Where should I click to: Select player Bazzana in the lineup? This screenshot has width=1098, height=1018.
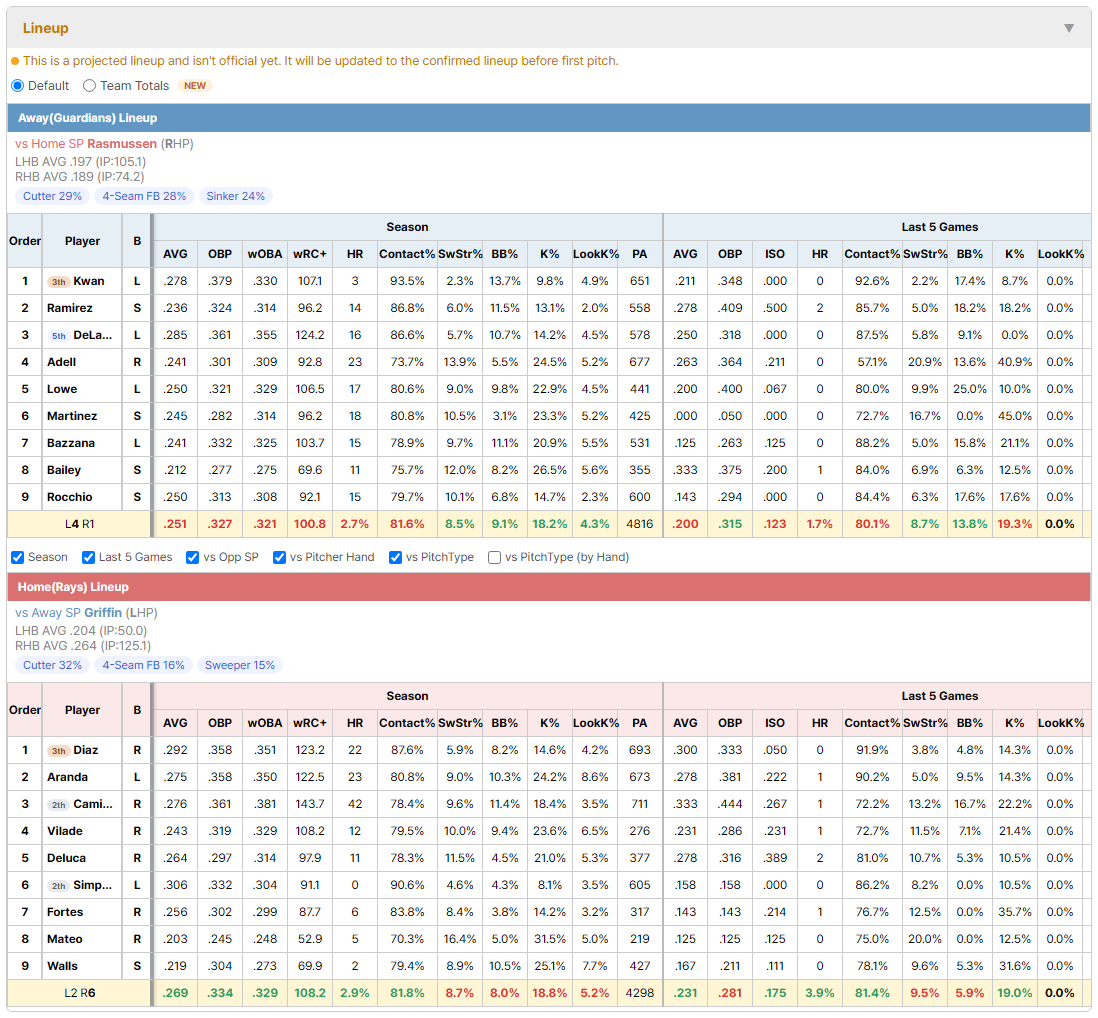point(71,443)
